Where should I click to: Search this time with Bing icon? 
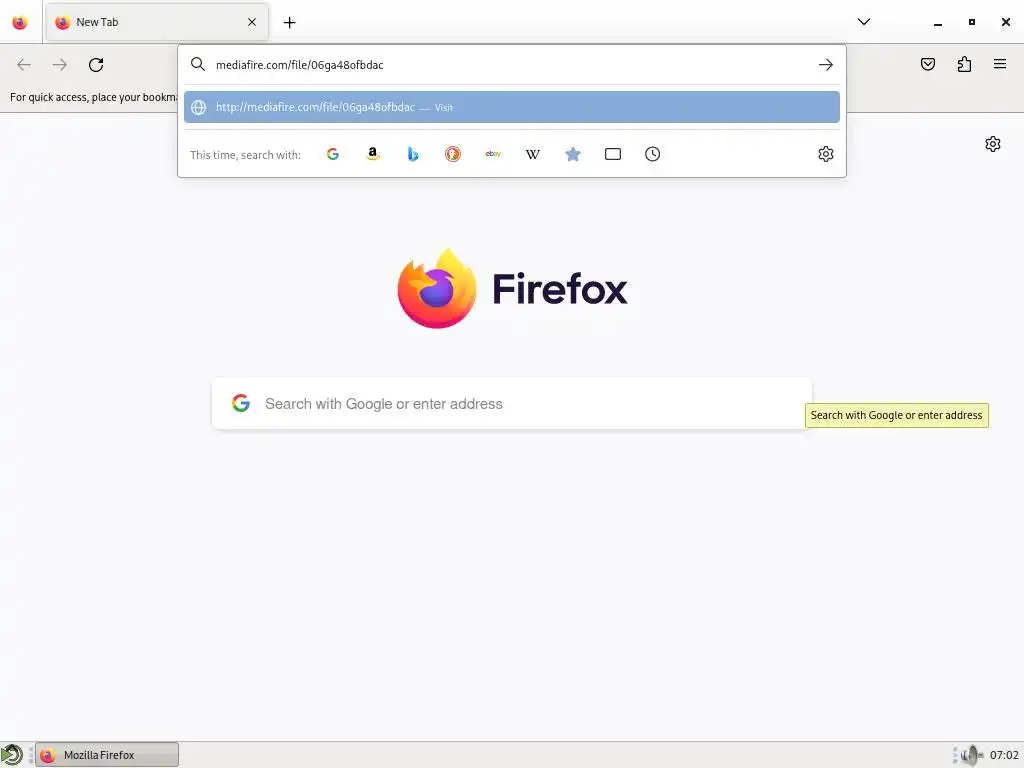[413, 154]
